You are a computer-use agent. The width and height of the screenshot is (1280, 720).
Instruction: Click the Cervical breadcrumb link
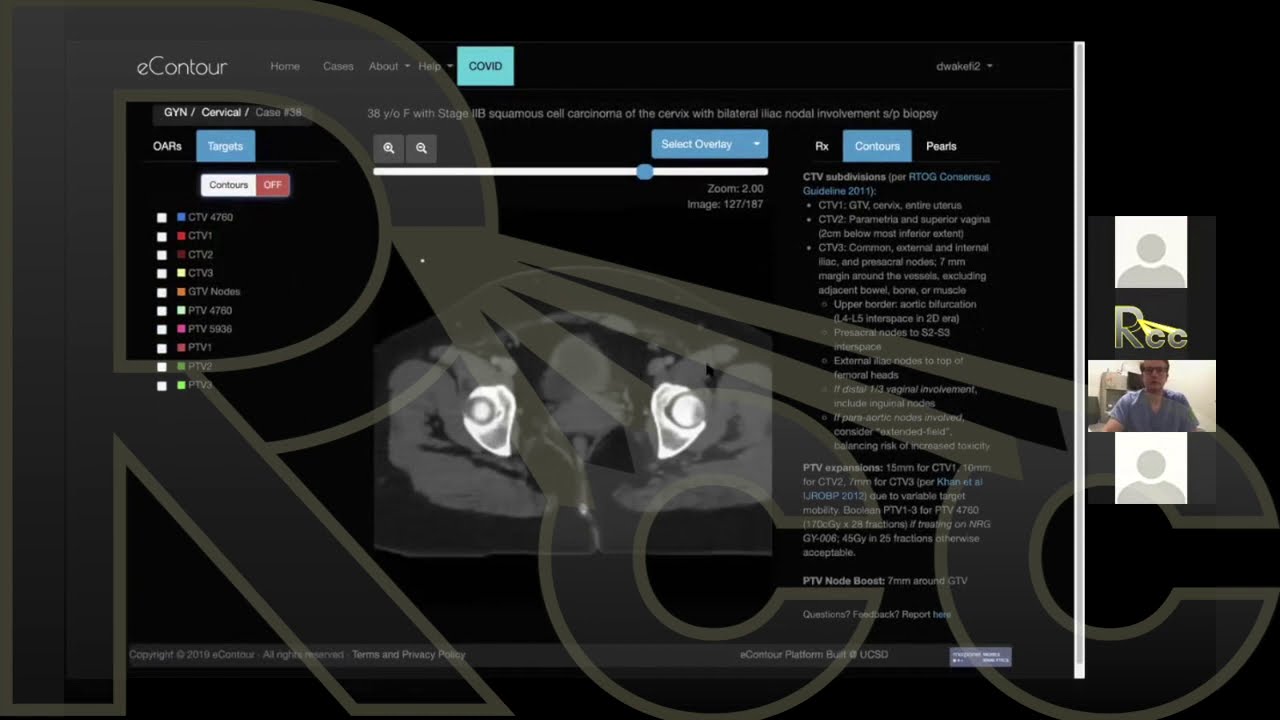[x=221, y=112]
